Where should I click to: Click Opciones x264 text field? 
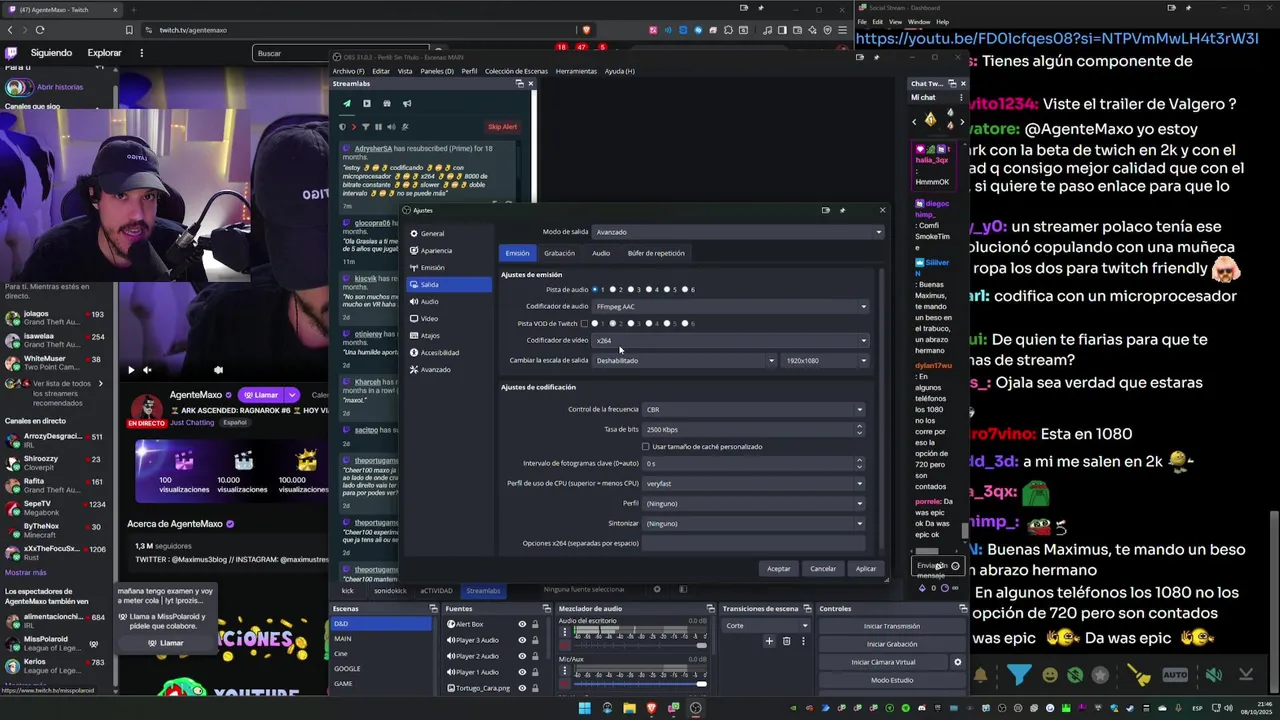[753, 543]
